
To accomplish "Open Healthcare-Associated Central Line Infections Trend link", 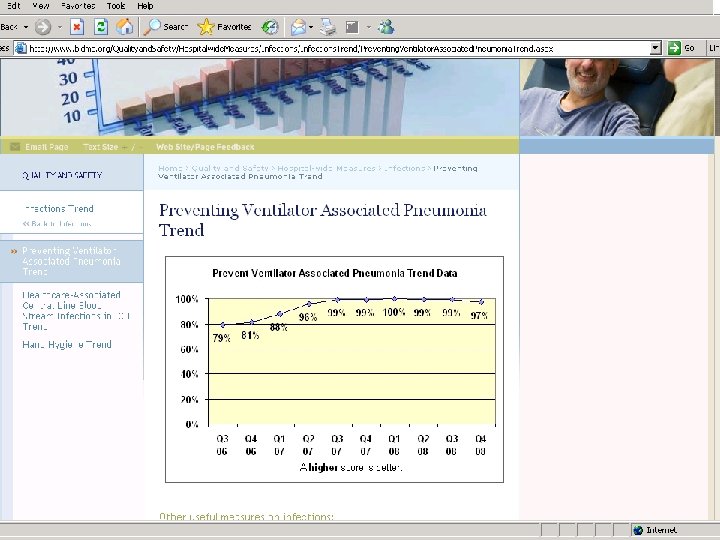I will pyautogui.click(x=76, y=310).
